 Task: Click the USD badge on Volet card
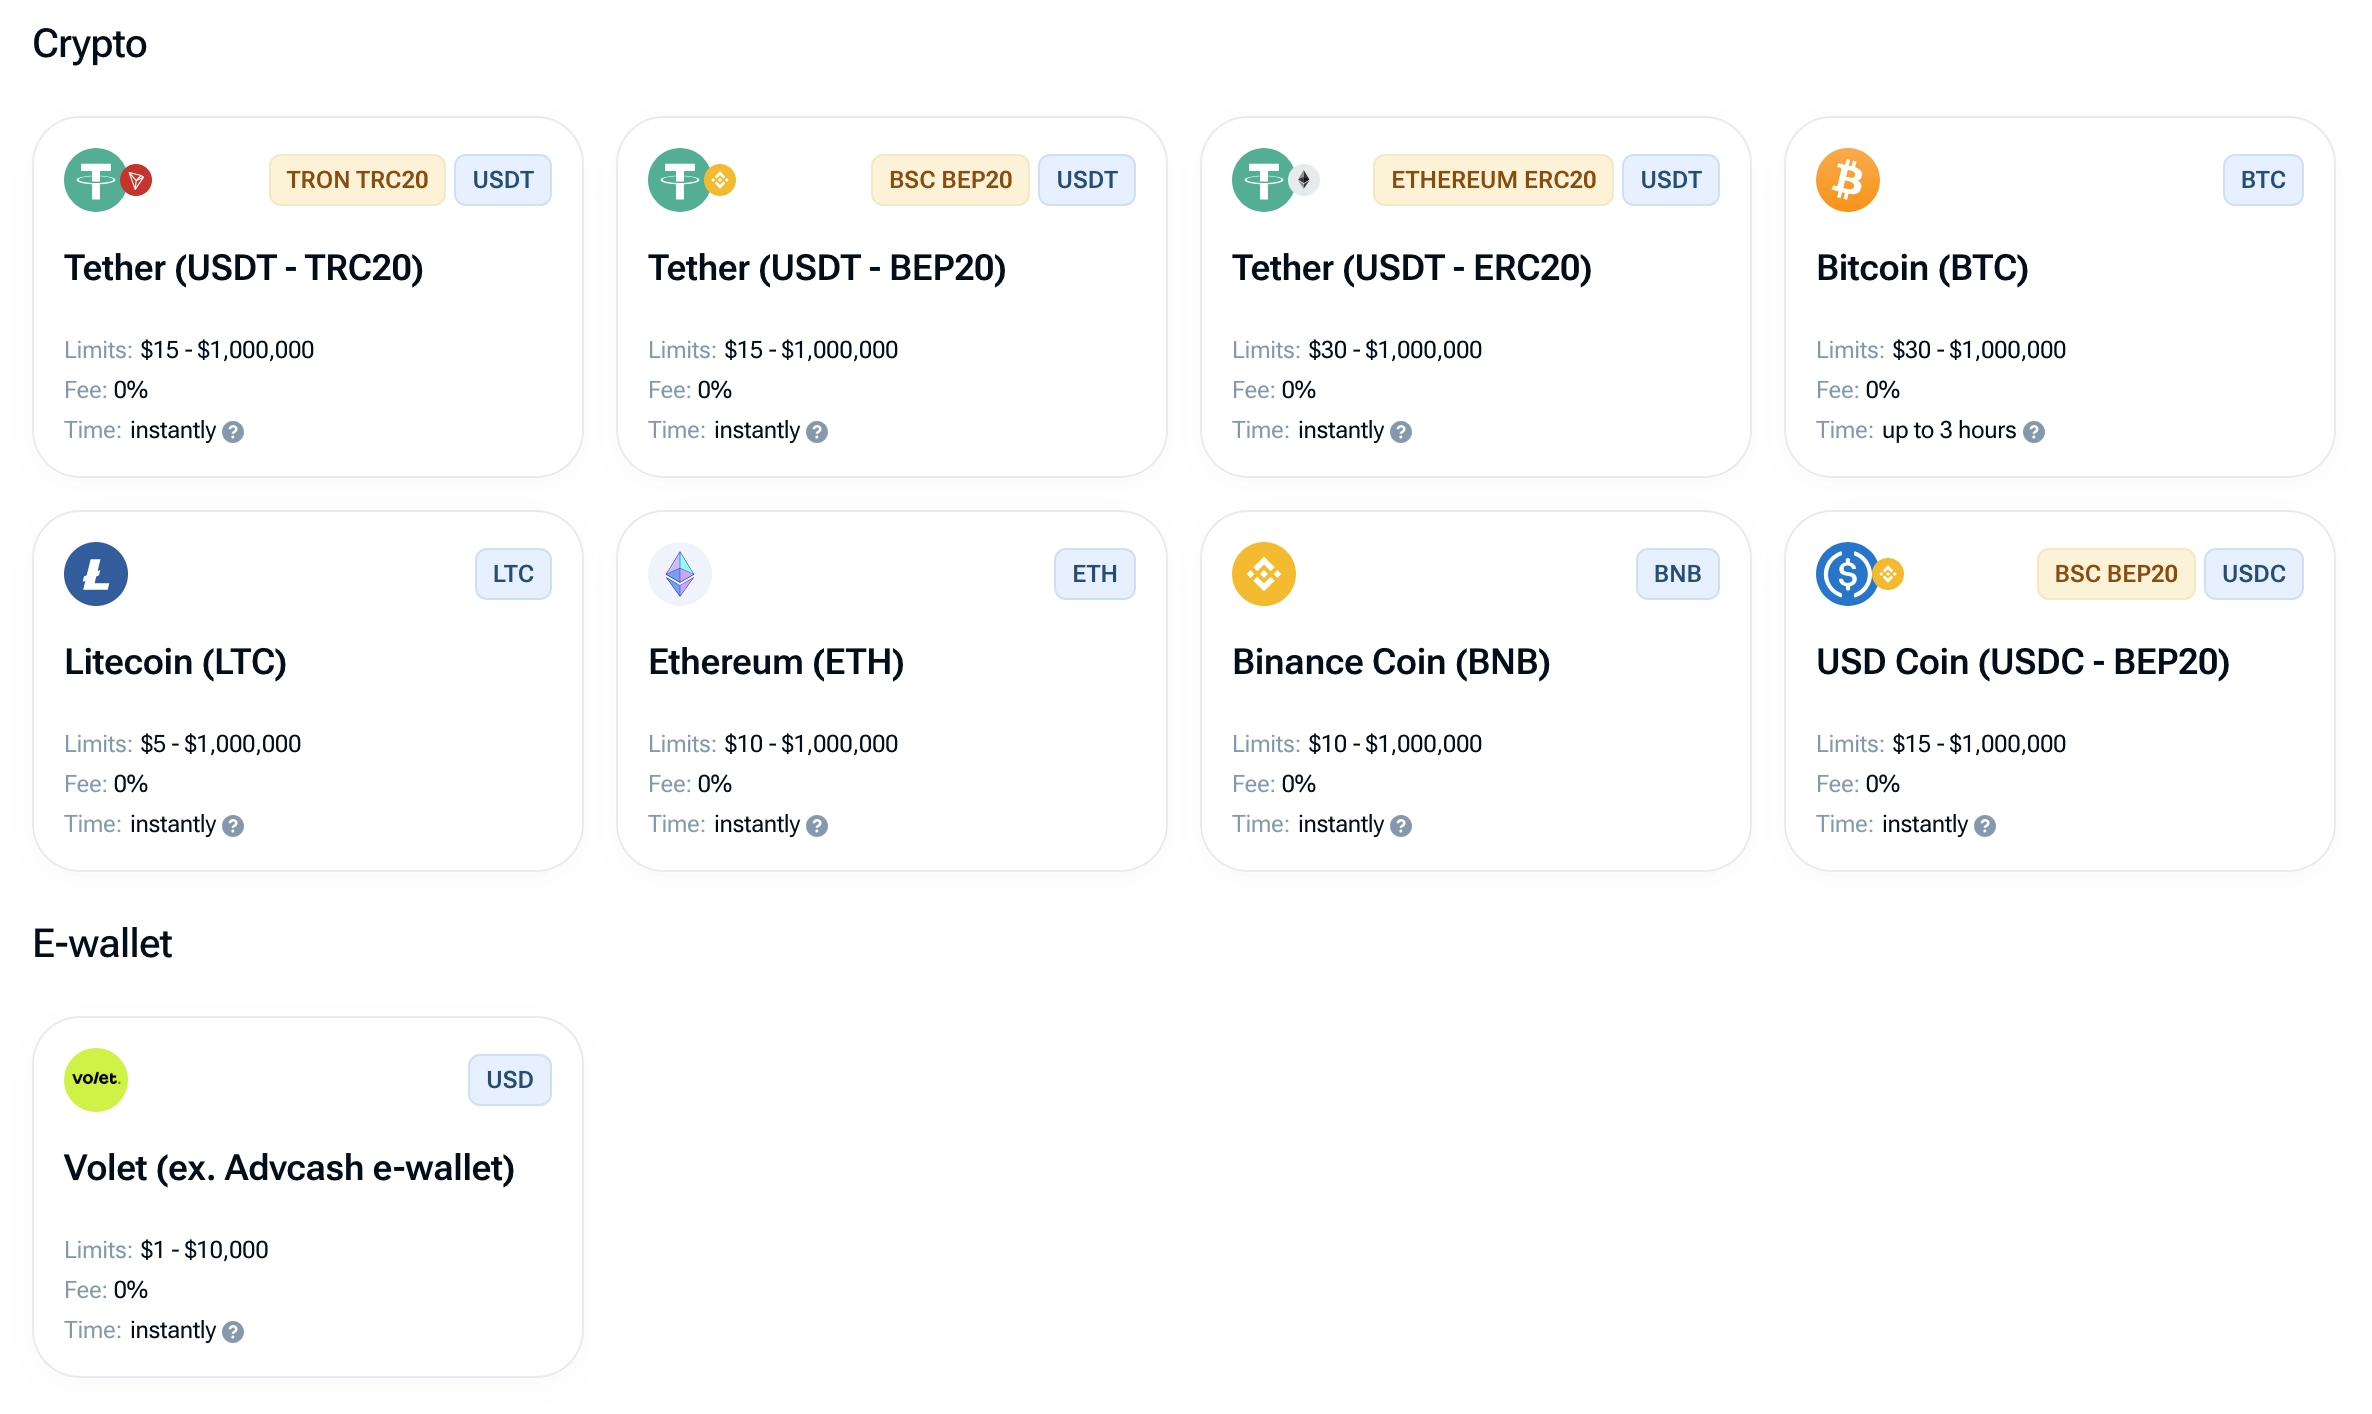tap(510, 1080)
